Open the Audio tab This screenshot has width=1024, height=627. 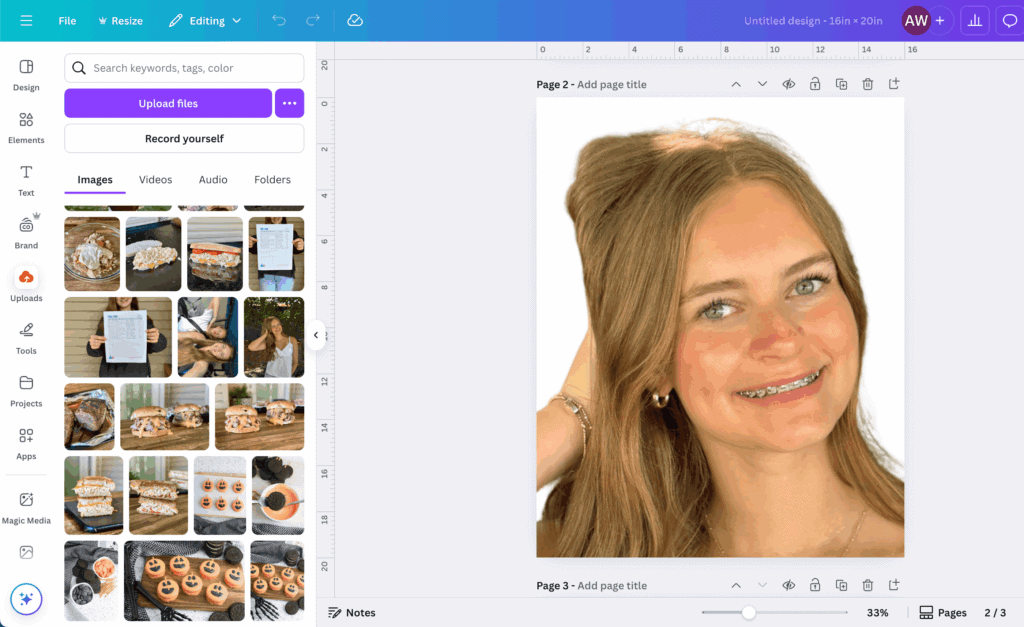(212, 180)
